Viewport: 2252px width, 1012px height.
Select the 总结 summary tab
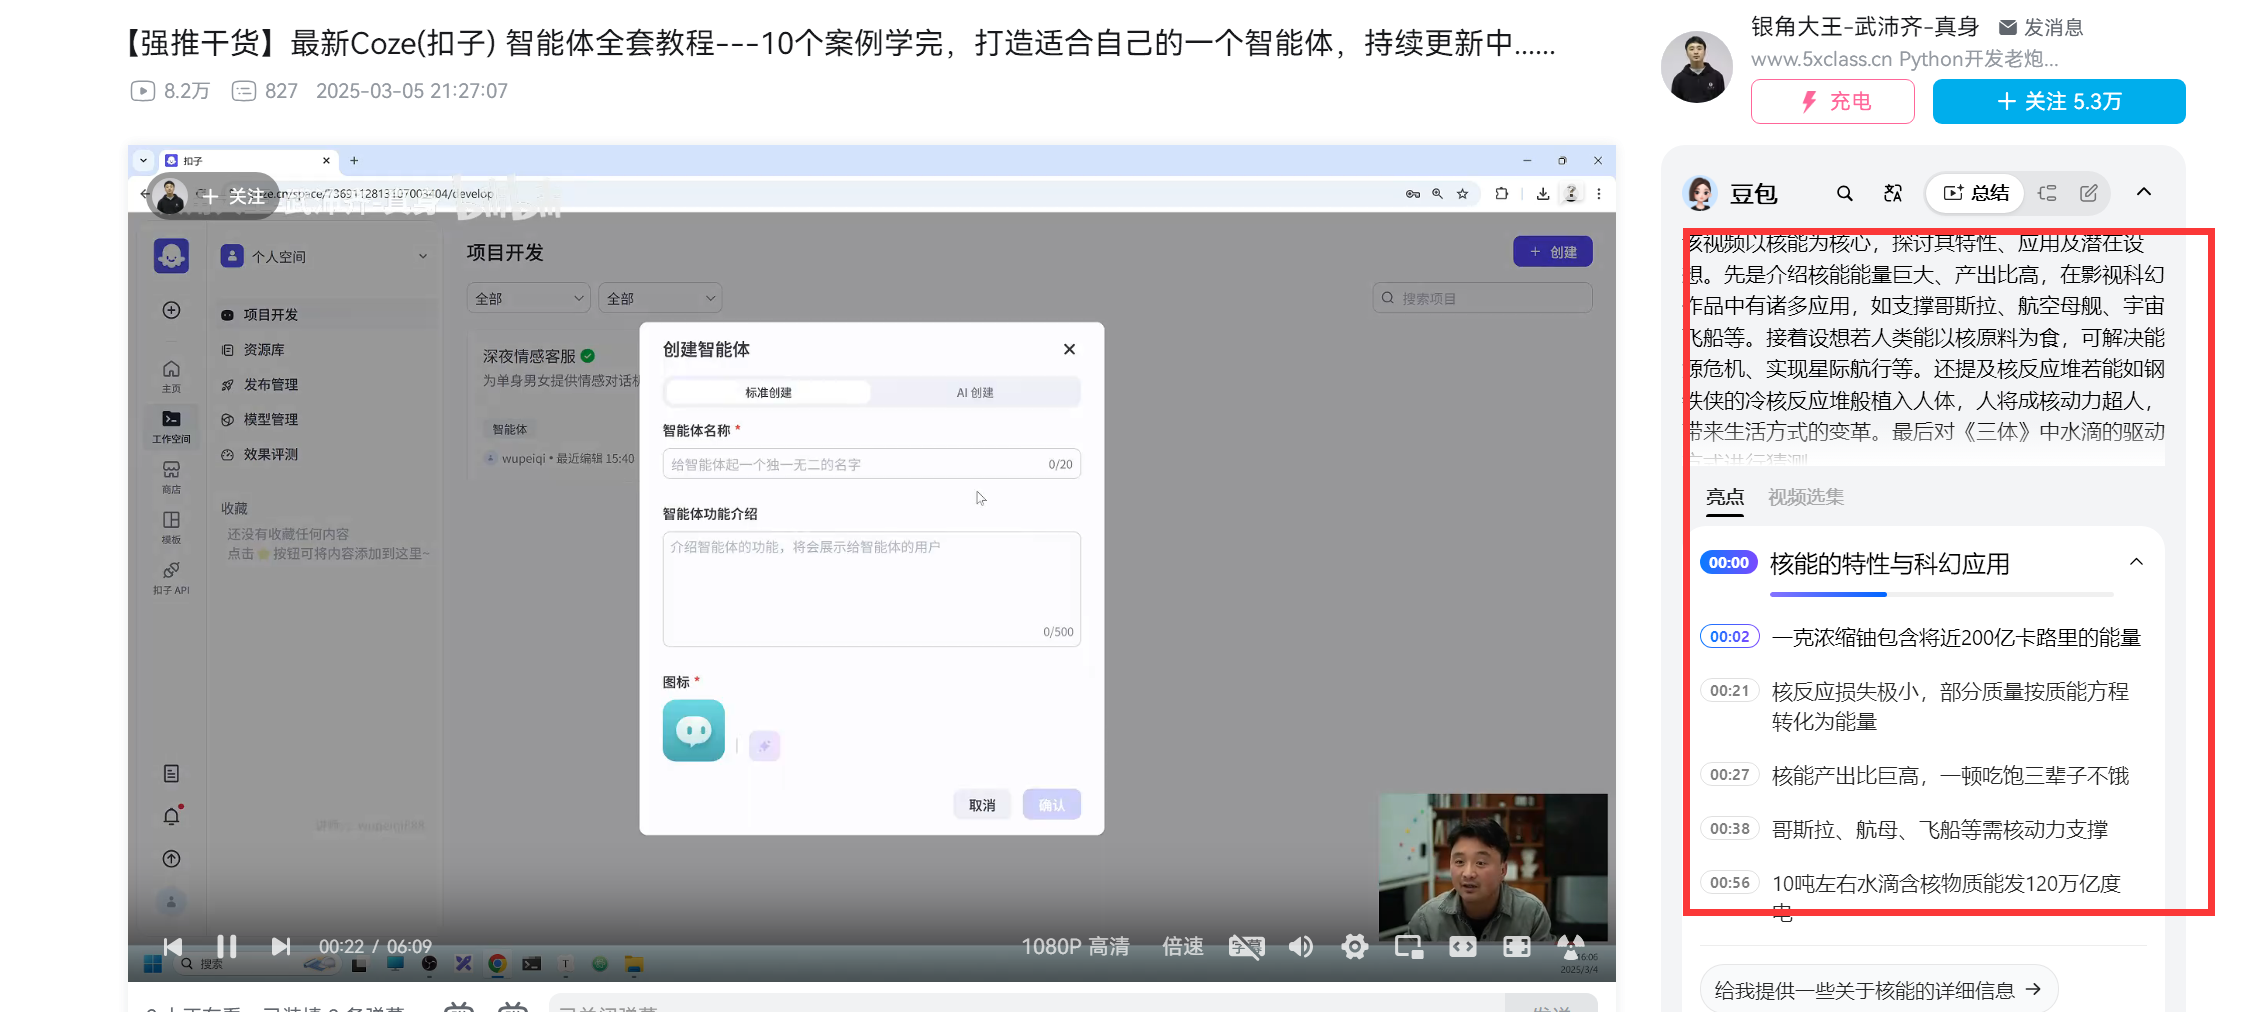1975,193
